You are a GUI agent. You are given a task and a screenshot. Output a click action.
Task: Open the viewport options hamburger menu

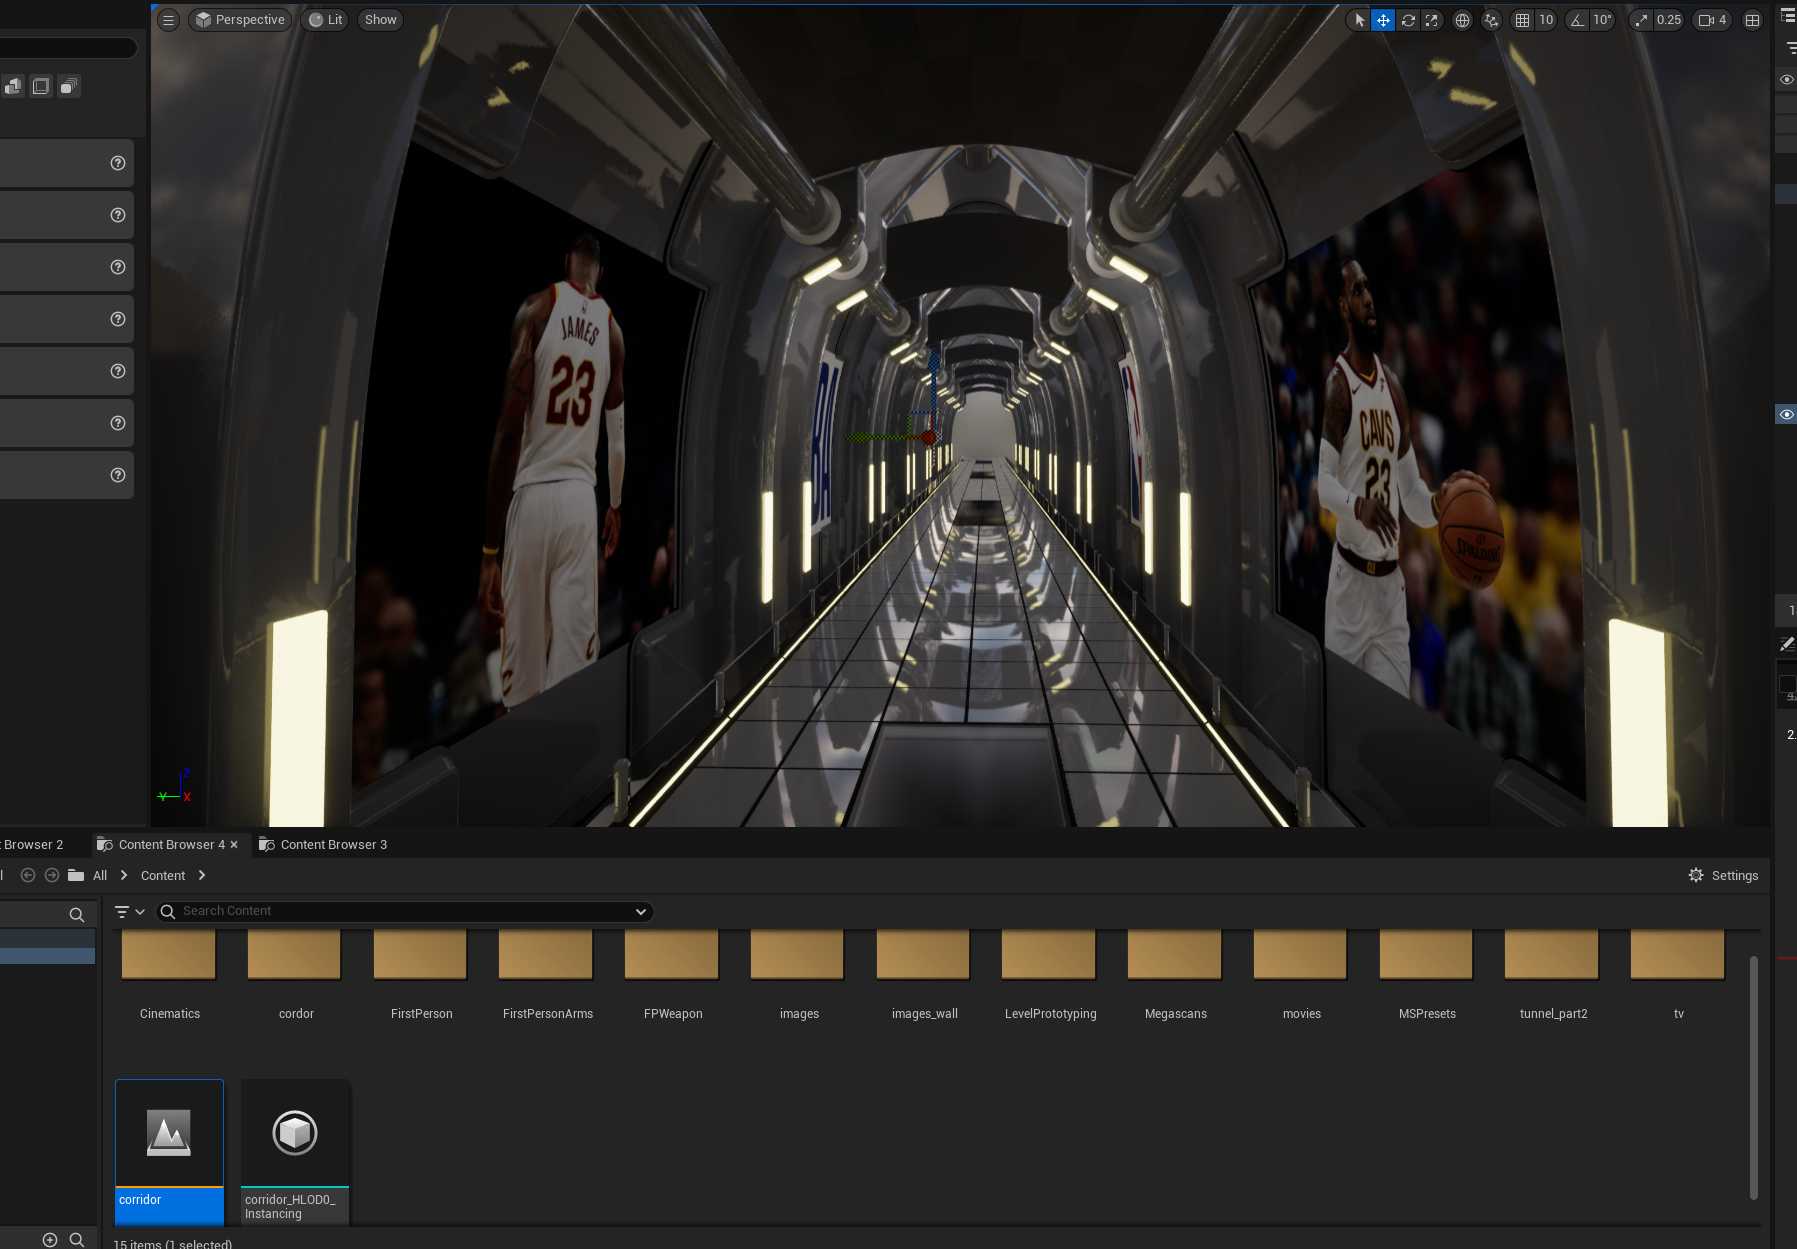pos(168,20)
